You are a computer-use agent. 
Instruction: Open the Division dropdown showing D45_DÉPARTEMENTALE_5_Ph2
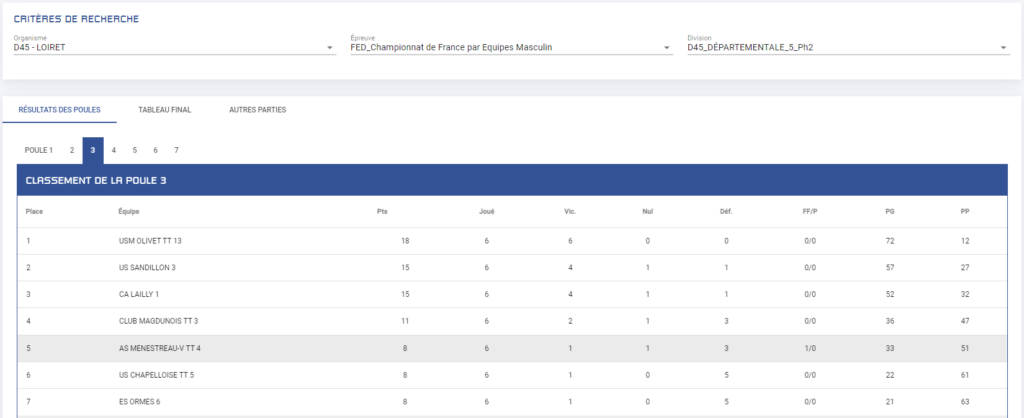[x=848, y=48]
